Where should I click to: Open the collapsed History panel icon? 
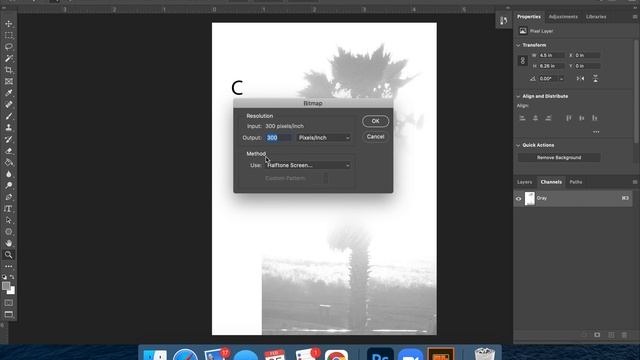coord(504,21)
